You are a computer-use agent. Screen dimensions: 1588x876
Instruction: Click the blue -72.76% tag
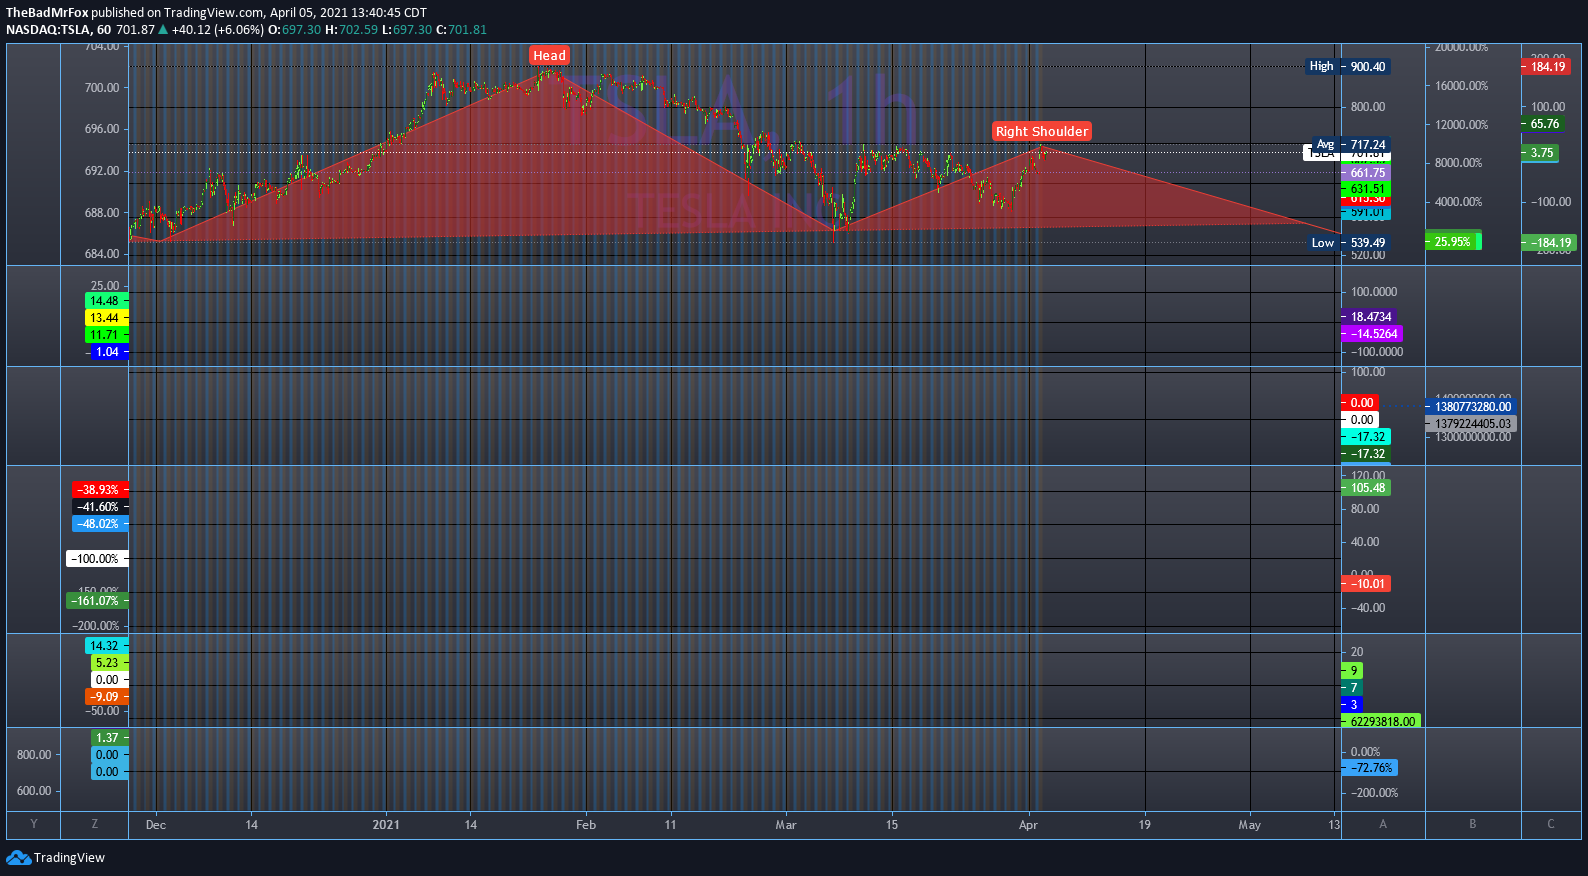pos(1369,768)
